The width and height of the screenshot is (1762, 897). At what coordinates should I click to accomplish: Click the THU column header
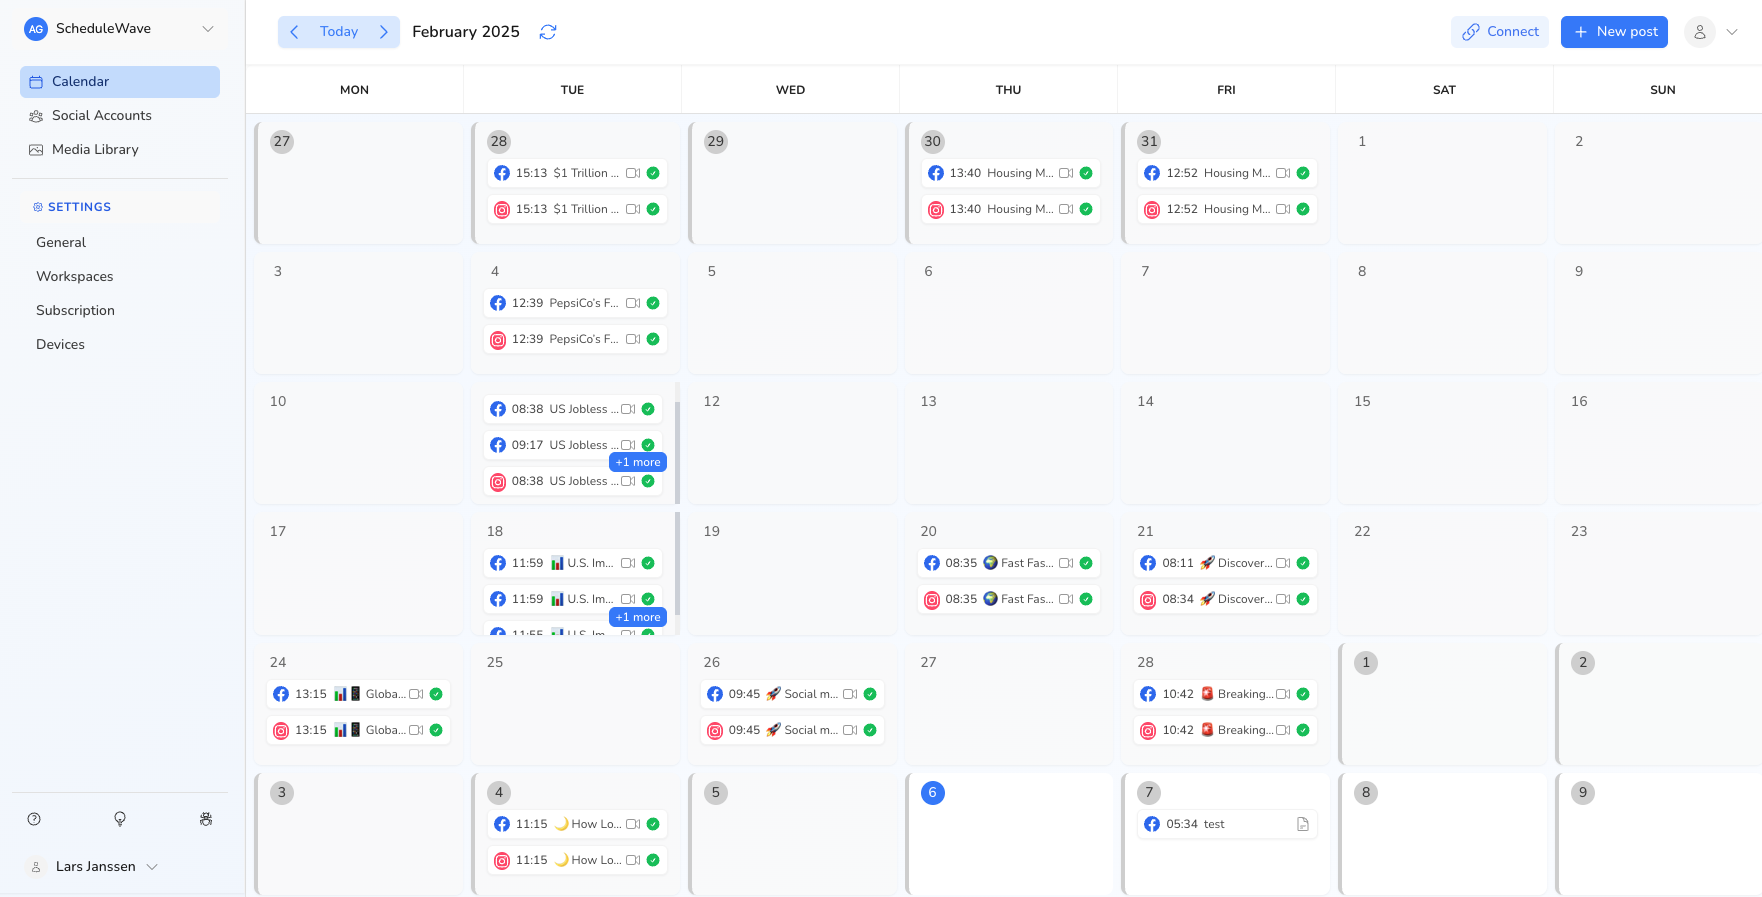pos(1008,90)
